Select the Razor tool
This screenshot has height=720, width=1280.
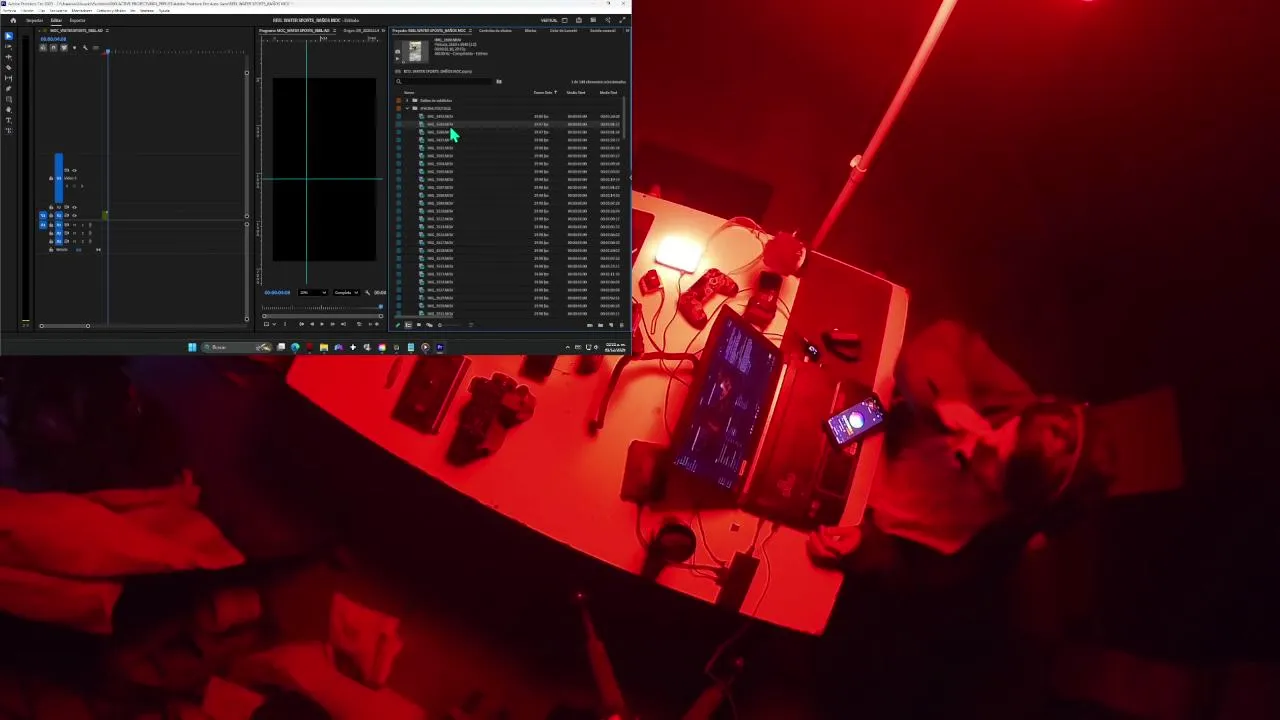pyautogui.click(x=9, y=68)
